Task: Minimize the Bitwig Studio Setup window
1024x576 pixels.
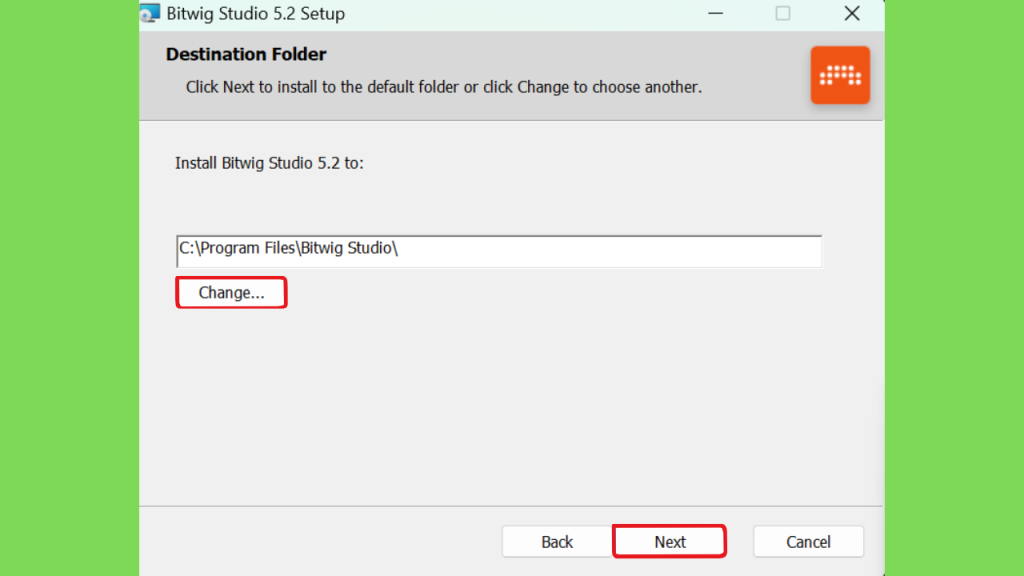Action: click(x=716, y=13)
